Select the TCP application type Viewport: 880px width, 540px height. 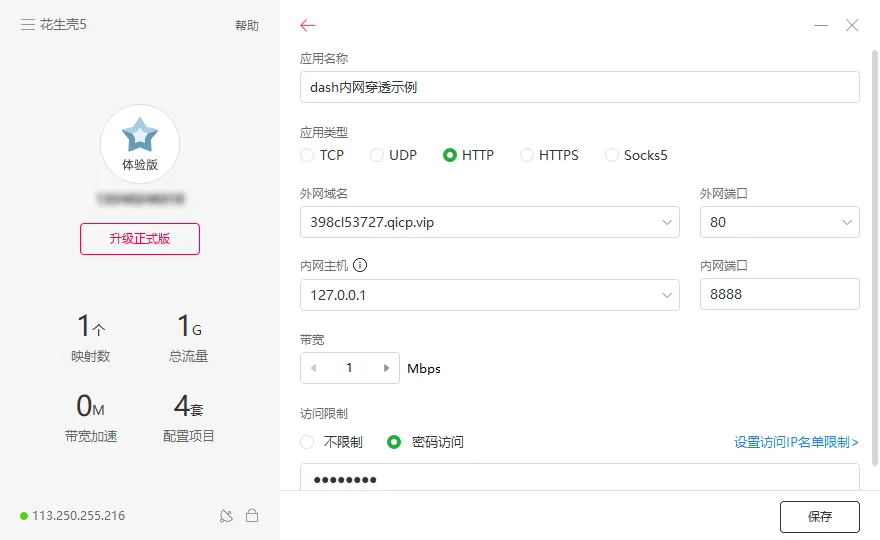[x=308, y=155]
